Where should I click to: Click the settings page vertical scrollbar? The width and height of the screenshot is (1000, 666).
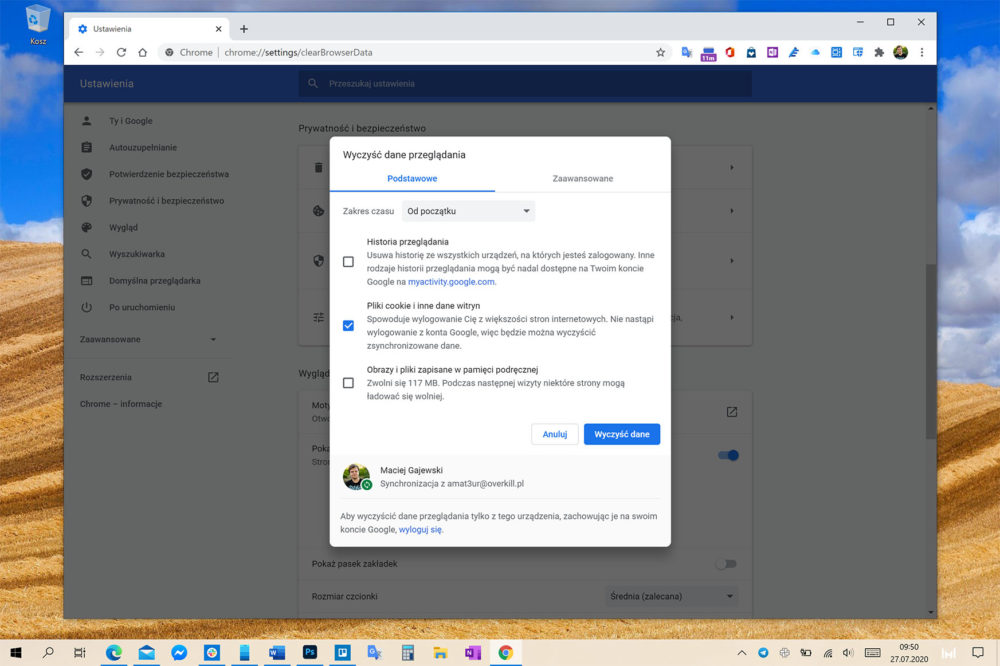point(931,351)
